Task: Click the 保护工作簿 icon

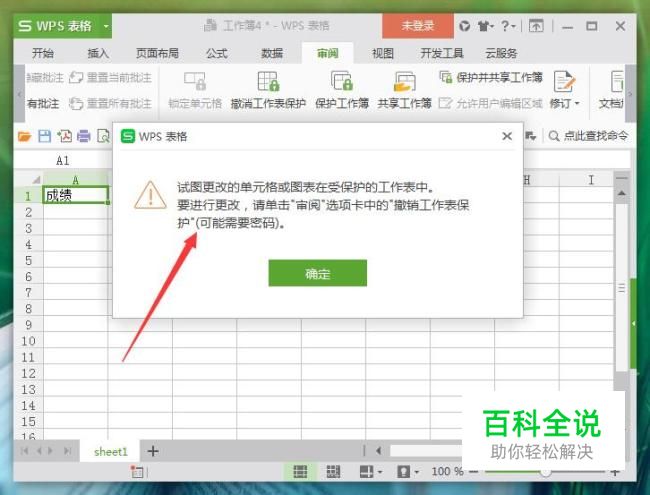Action: (x=342, y=81)
